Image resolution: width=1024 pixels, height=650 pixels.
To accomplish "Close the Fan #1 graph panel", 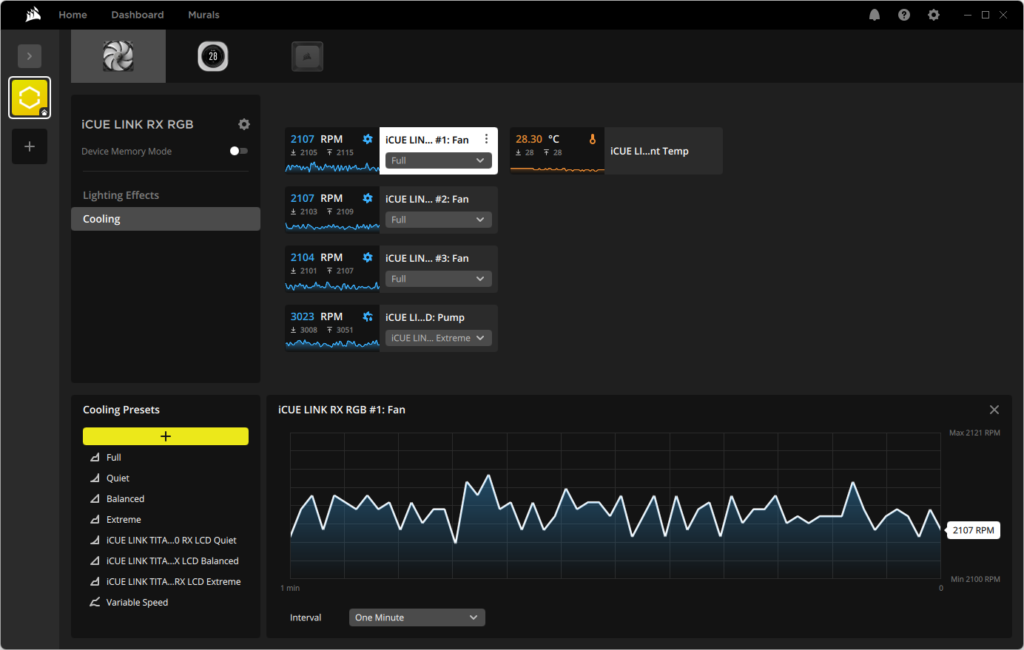I will (994, 410).
